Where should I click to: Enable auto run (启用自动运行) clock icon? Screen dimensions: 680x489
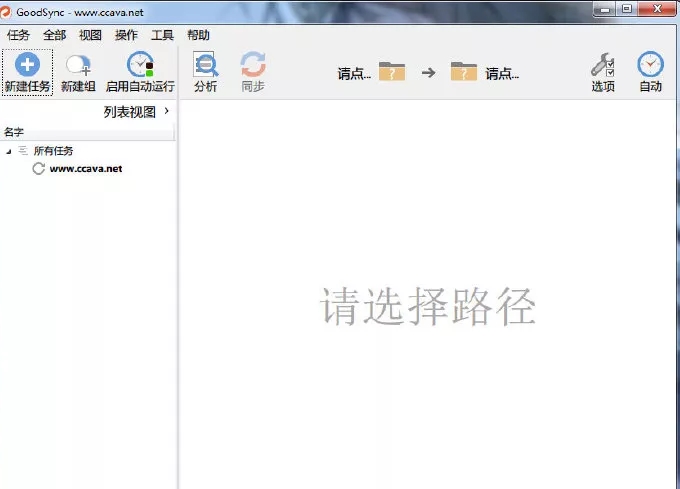tap(140, 65)
